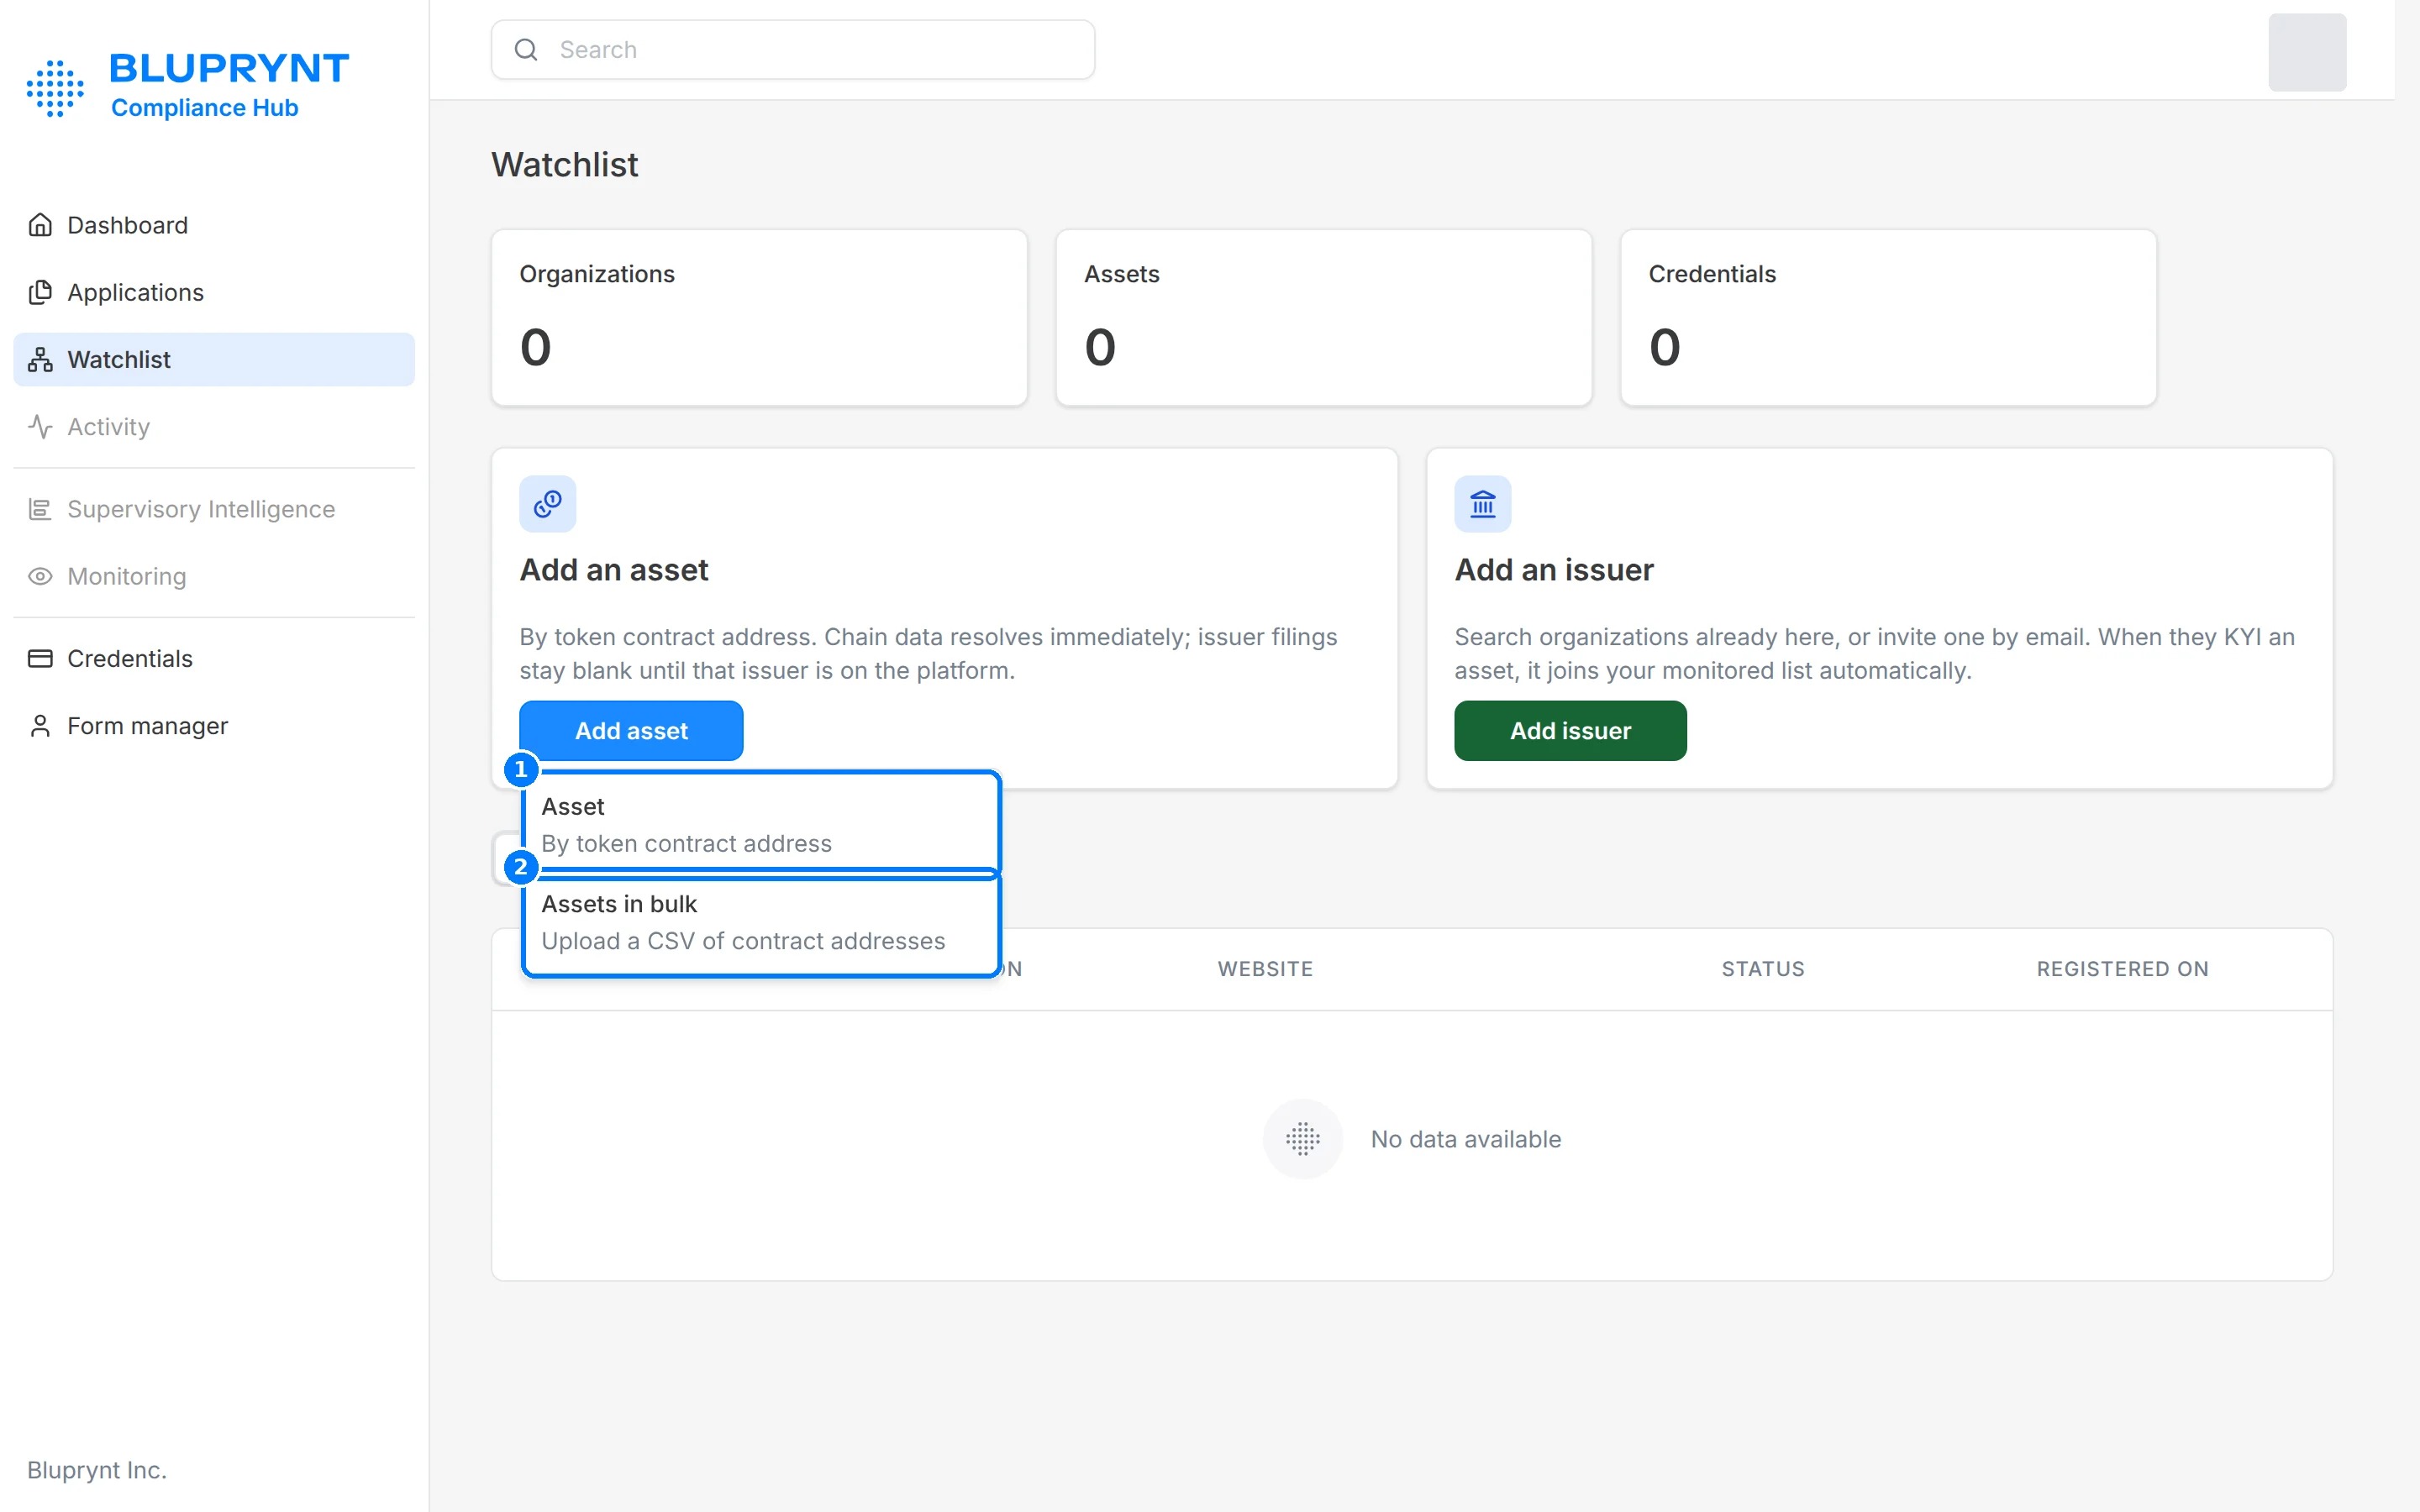This screenshot has height=1512, width=2420.
Task: Focus the Search input field
Action: [x=793, y=49]
